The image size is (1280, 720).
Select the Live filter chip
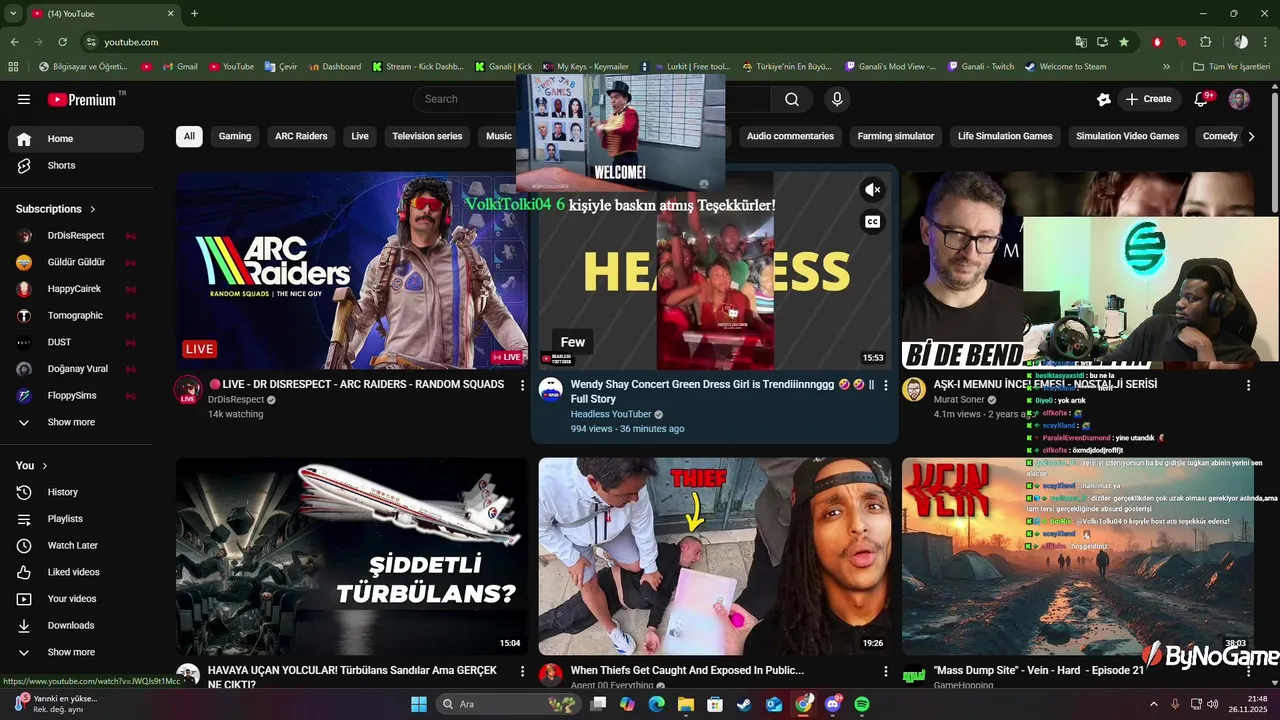360,136
